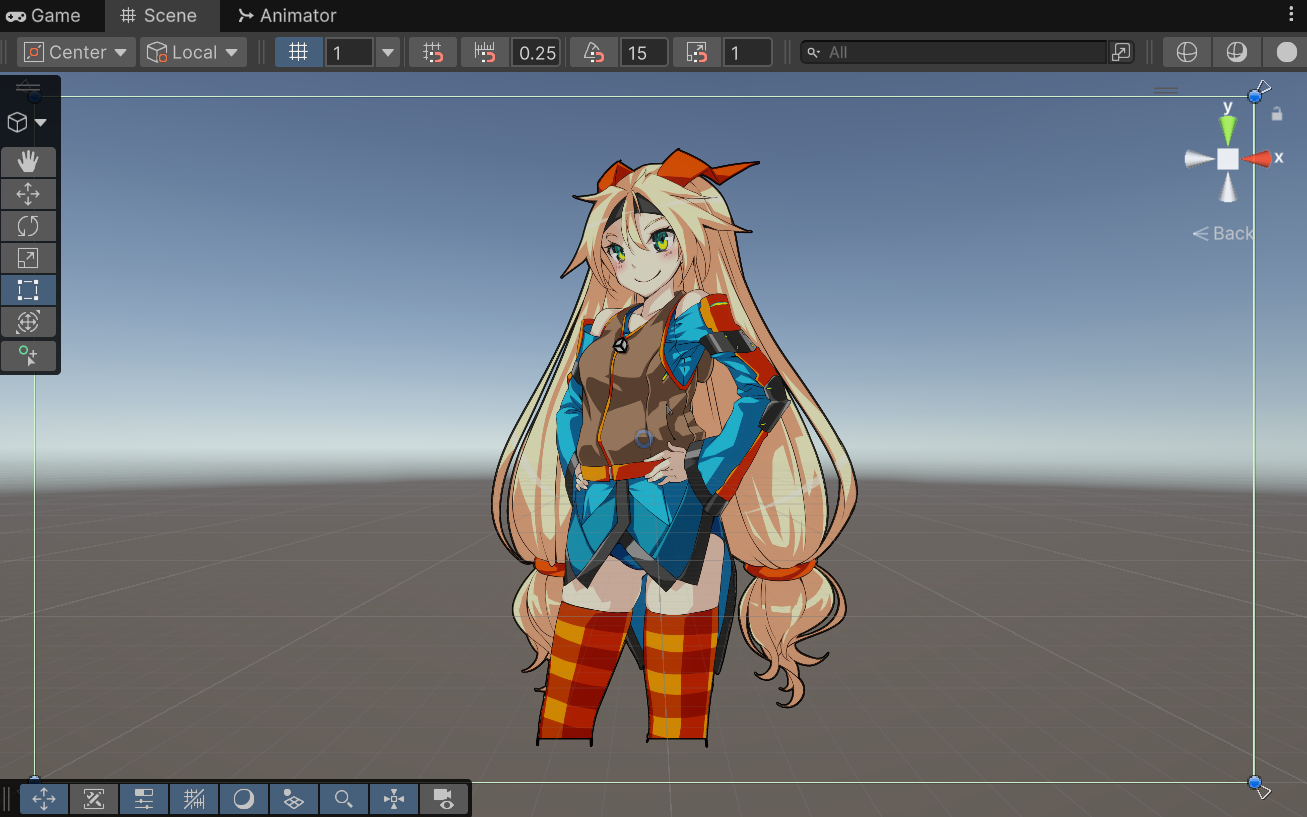Toggle the scene view lock padlock

coord(1277,114)
